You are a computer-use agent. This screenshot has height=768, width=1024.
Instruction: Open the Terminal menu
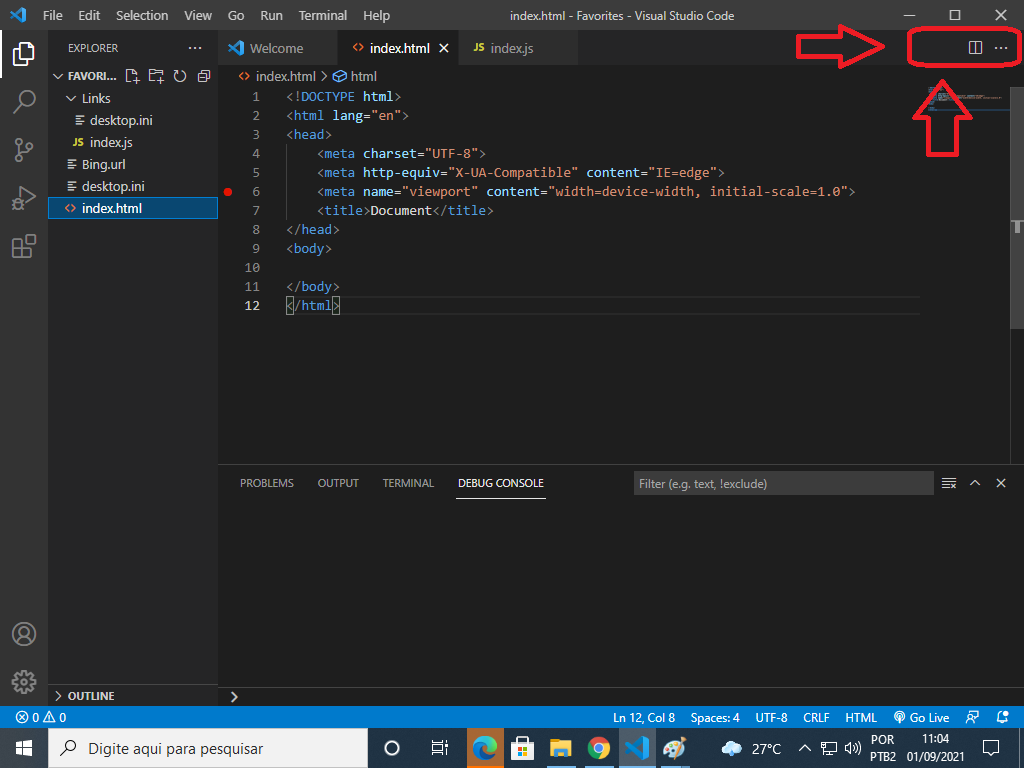coord(323,15)
